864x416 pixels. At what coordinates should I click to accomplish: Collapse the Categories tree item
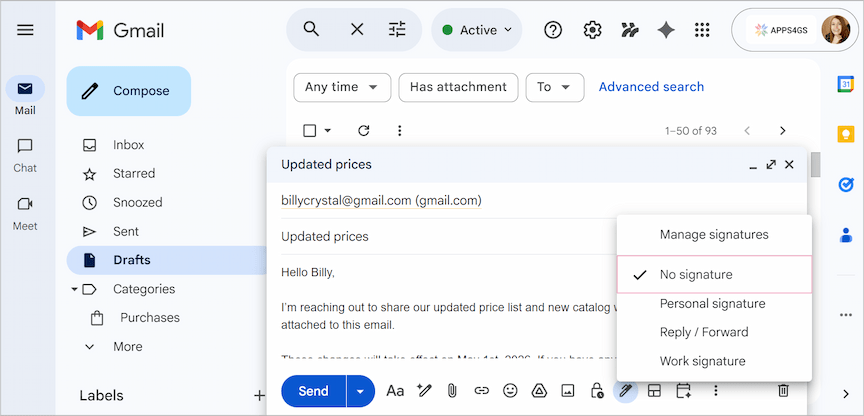point(74,289)
